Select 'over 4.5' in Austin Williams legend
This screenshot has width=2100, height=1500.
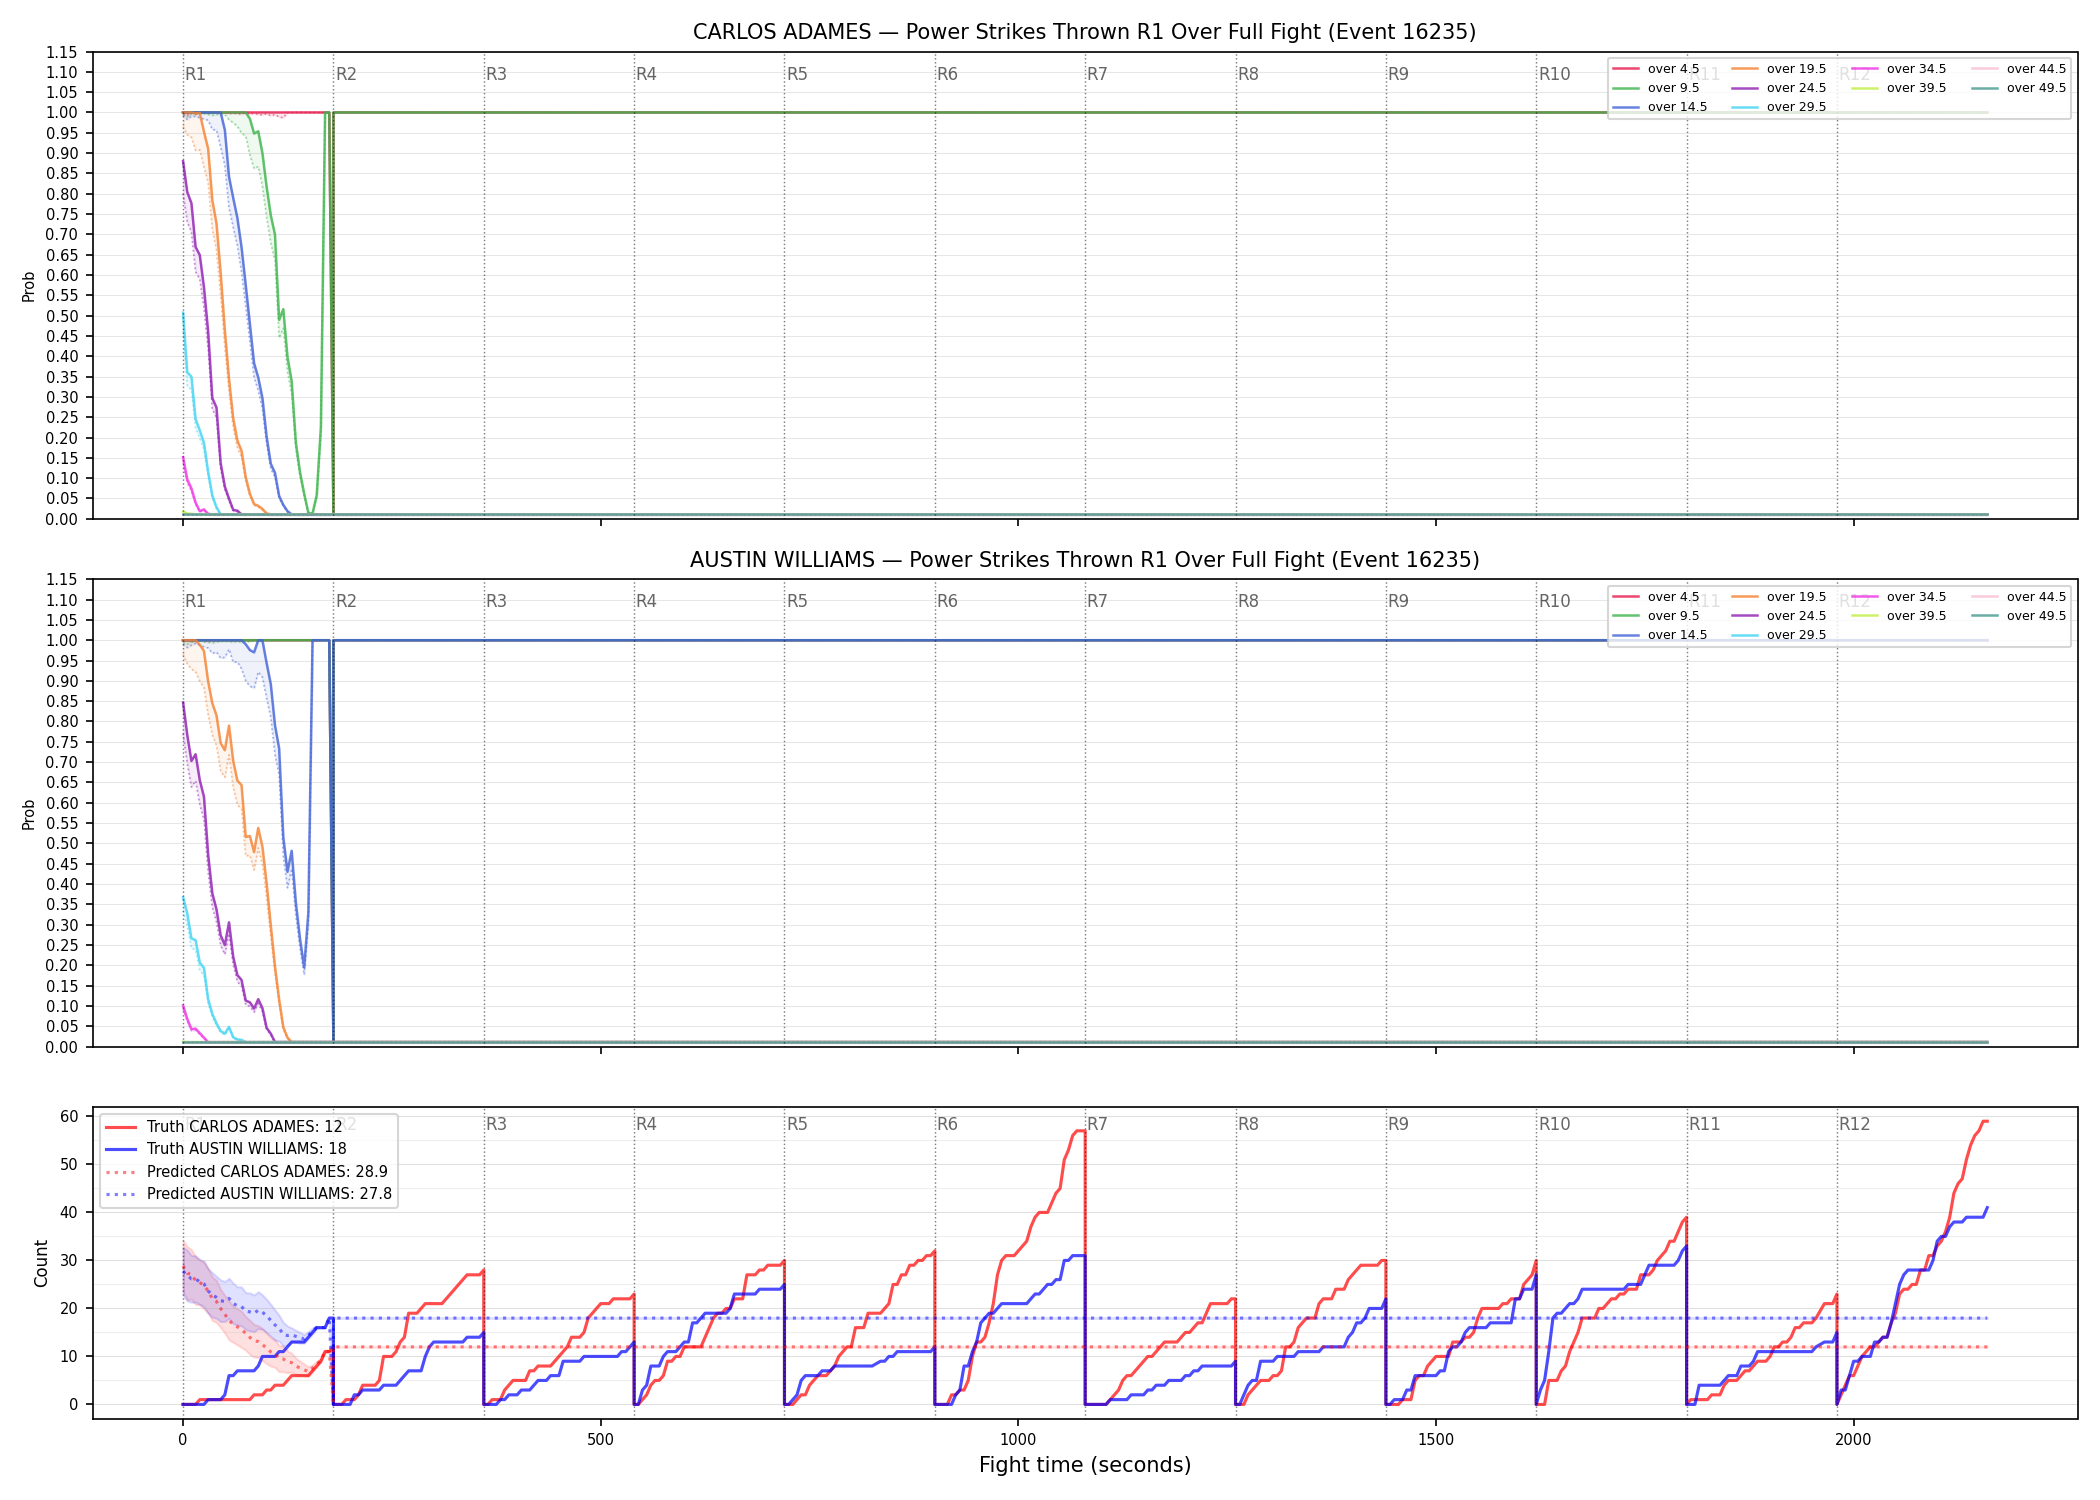(x=1656, y=597)
